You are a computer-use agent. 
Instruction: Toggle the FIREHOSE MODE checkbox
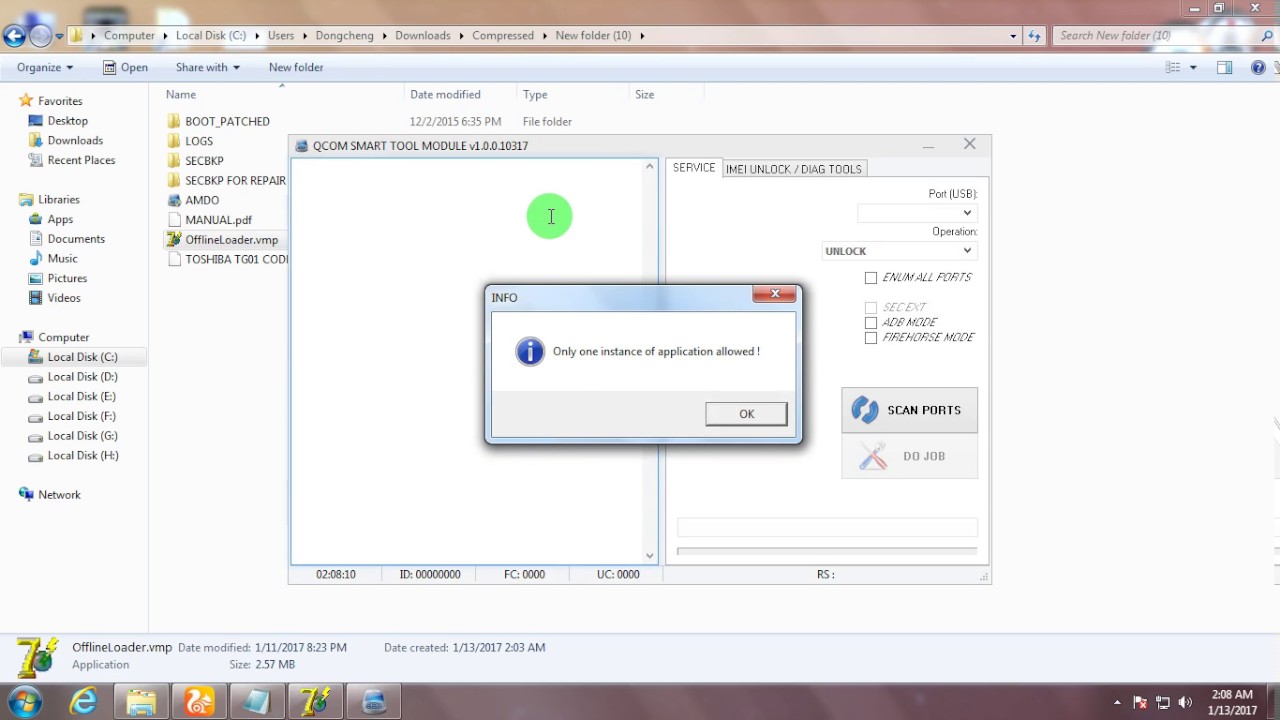[x=871, y=338]
